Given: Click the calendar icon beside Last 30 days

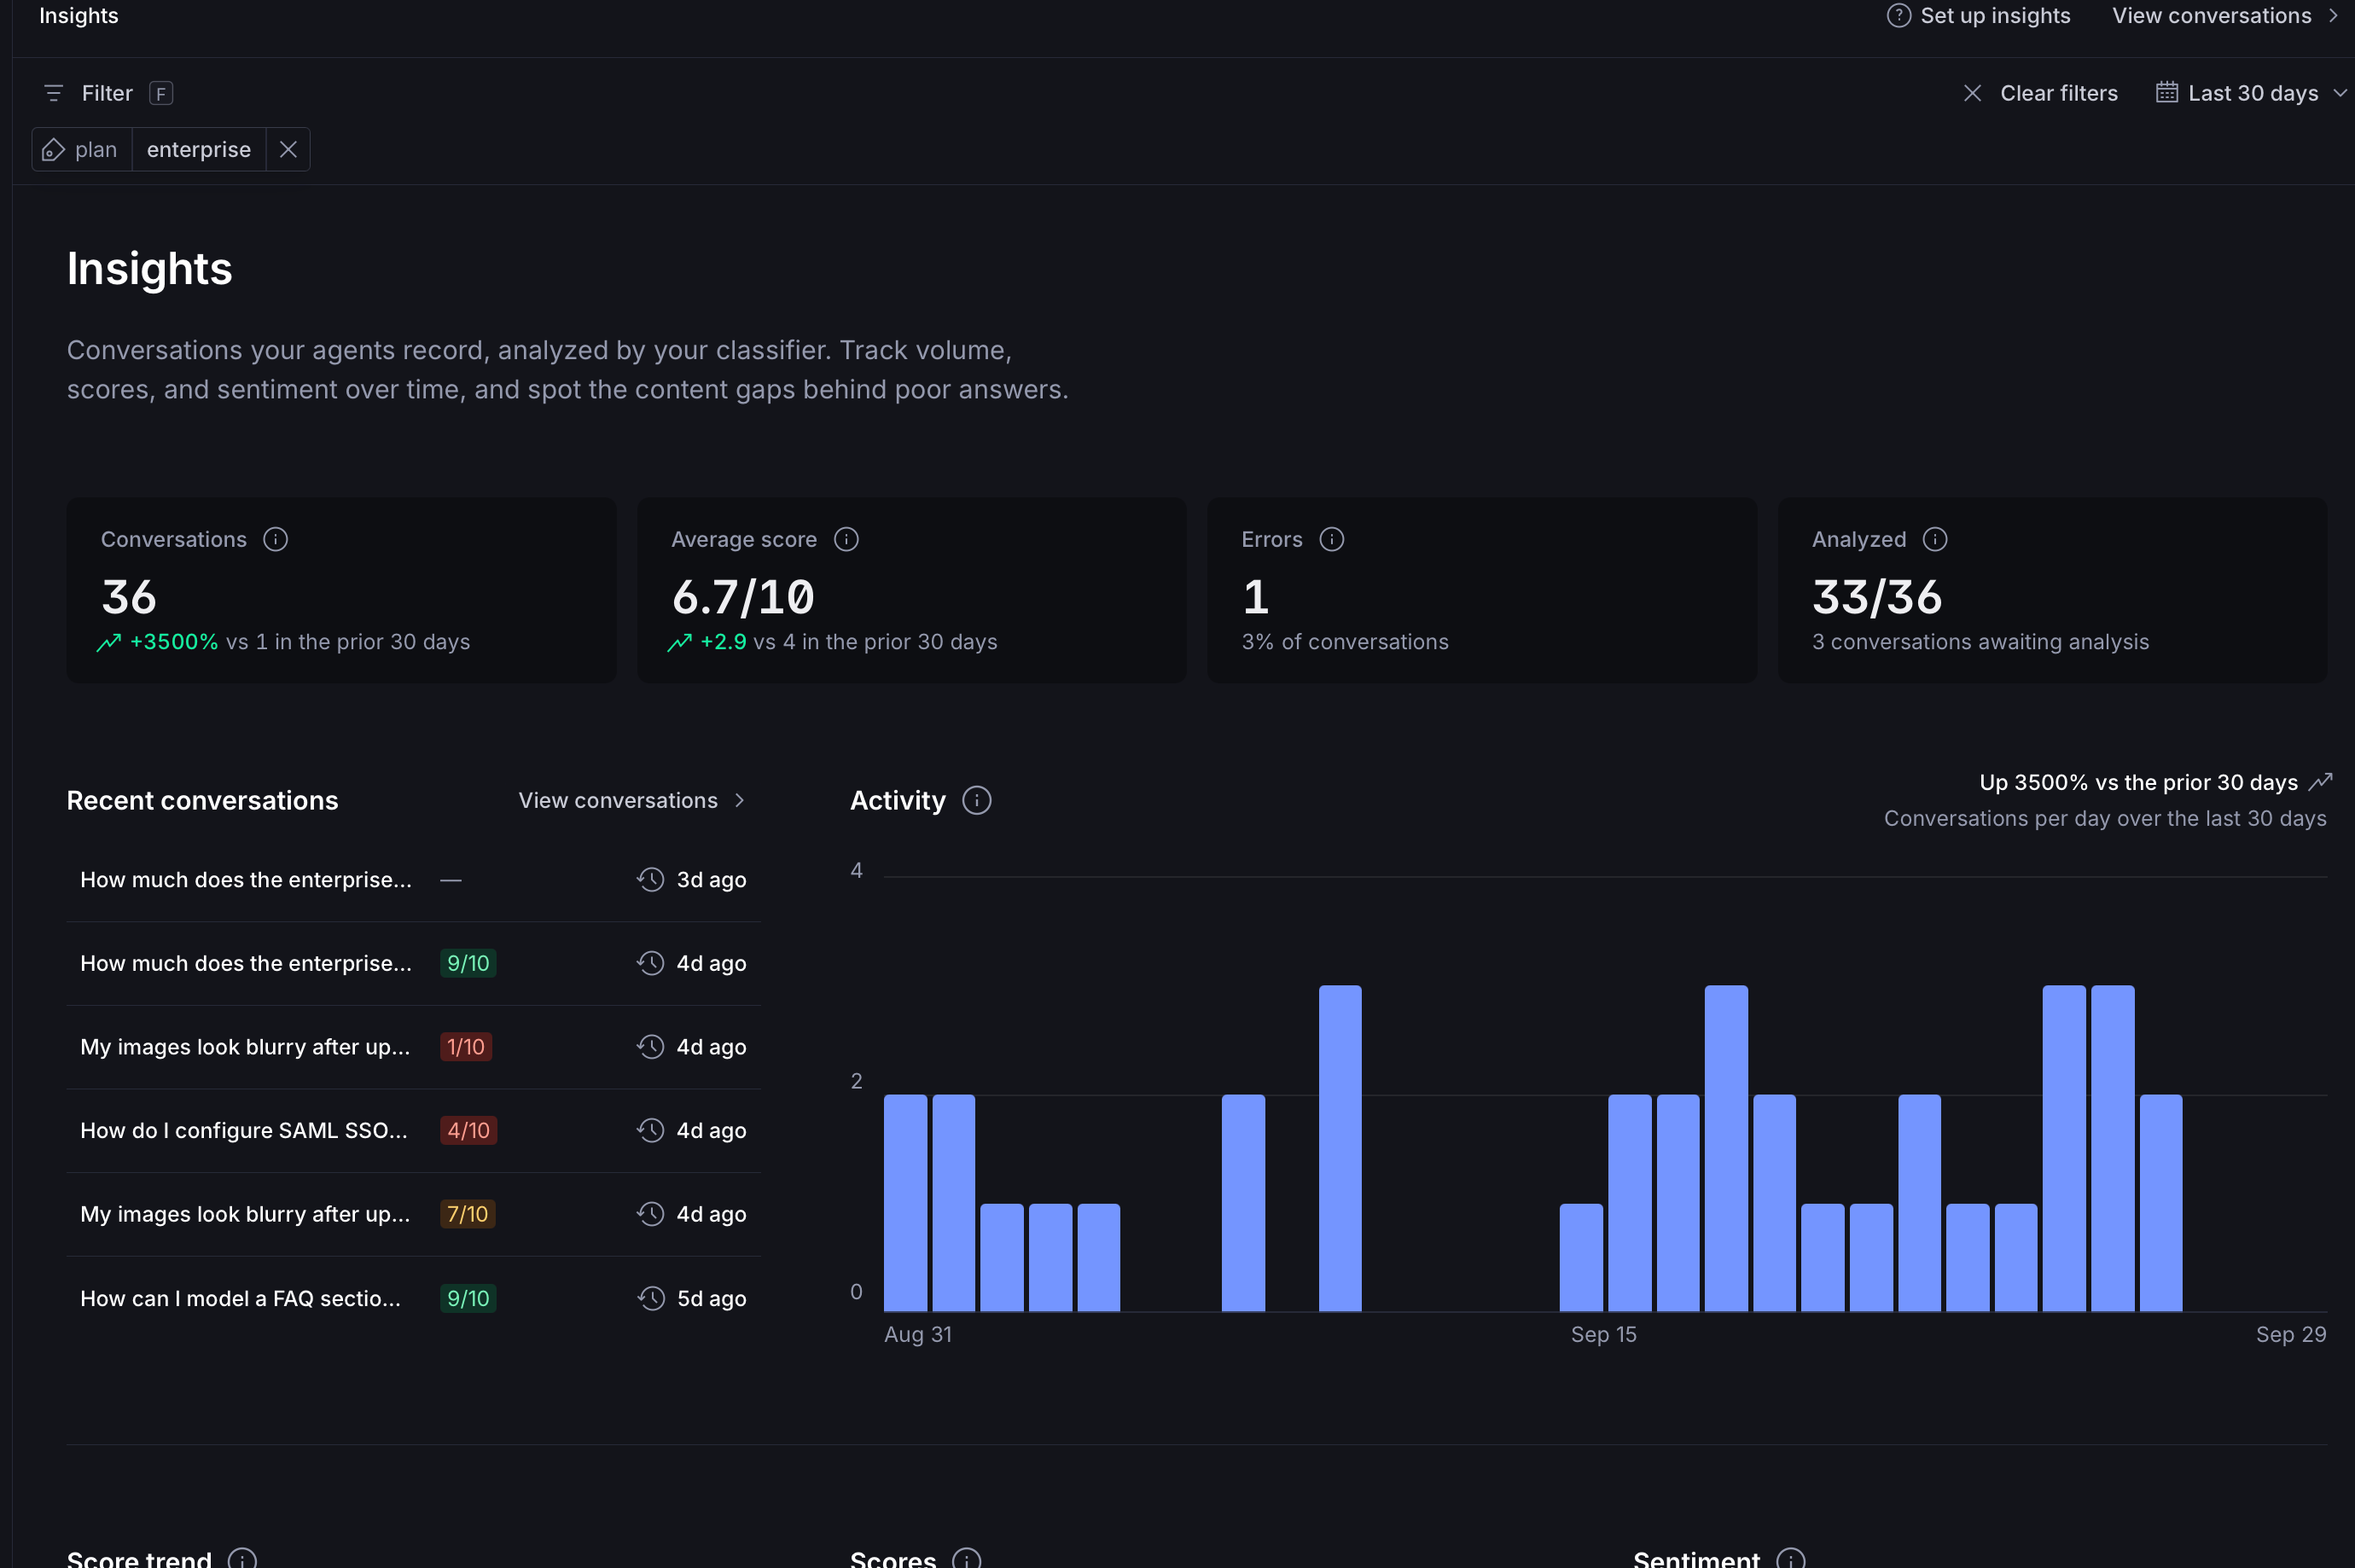Looking at the screenshot, I should [2166, 93].
